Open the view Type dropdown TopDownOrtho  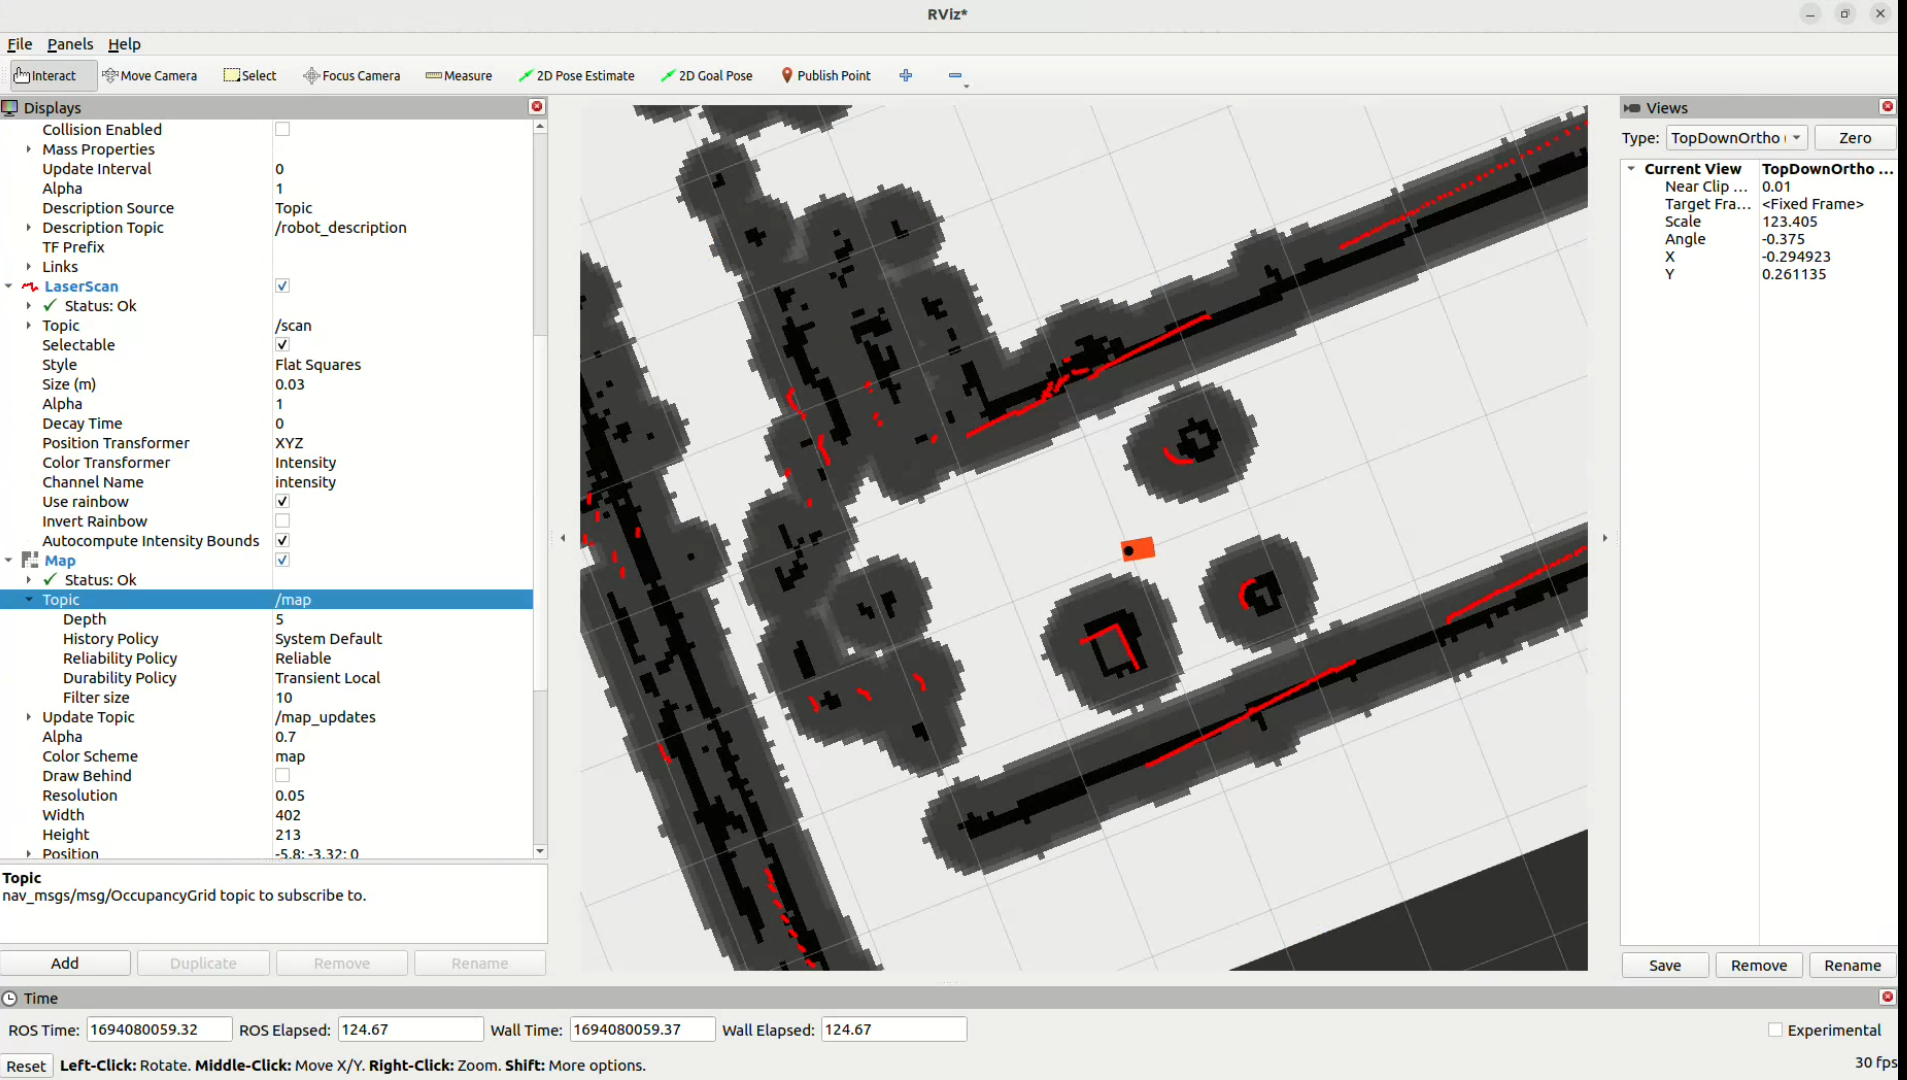(1736, 138)
